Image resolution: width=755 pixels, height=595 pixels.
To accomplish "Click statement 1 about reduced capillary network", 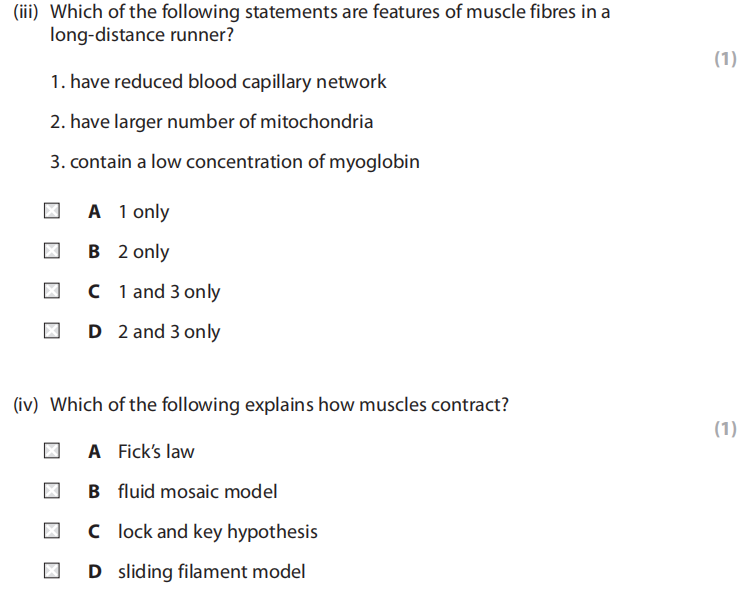I will coord(218,82).
